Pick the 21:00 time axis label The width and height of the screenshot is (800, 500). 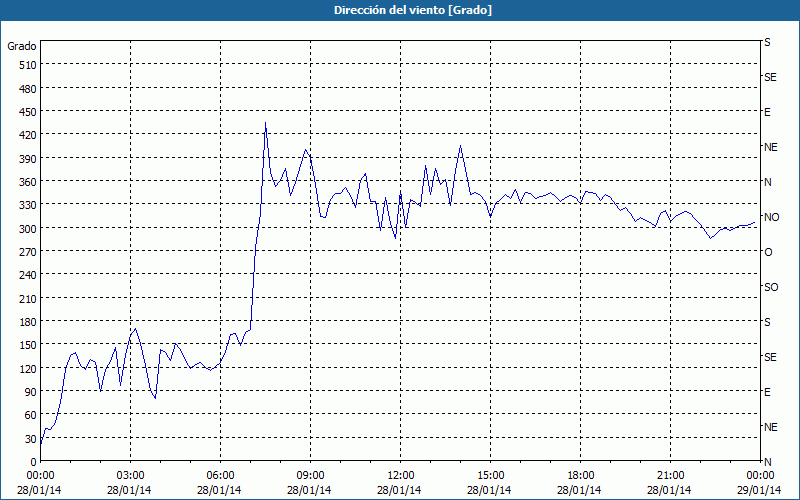pyautogui.click(x=670, y=476)
